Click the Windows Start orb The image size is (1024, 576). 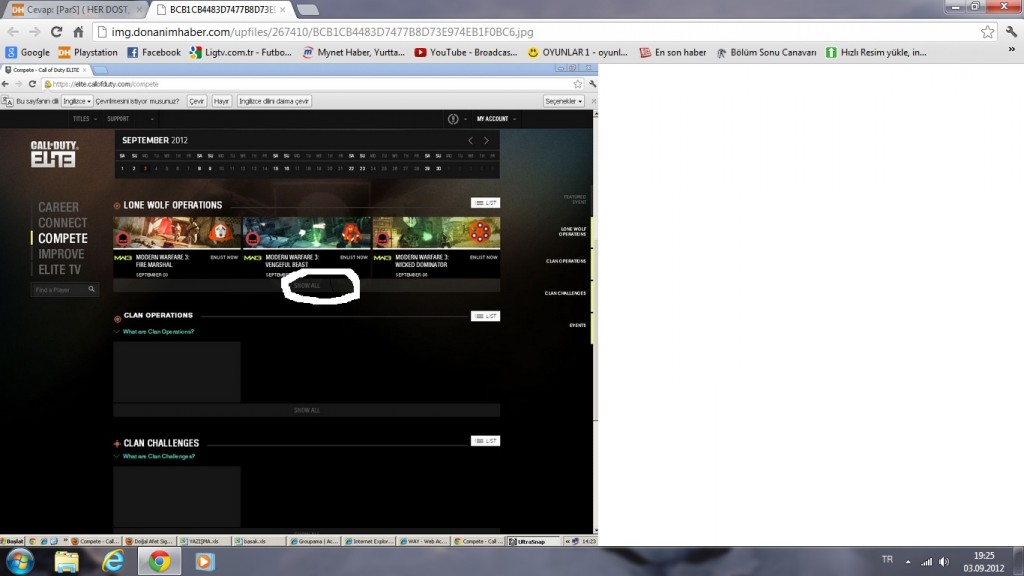20,562
